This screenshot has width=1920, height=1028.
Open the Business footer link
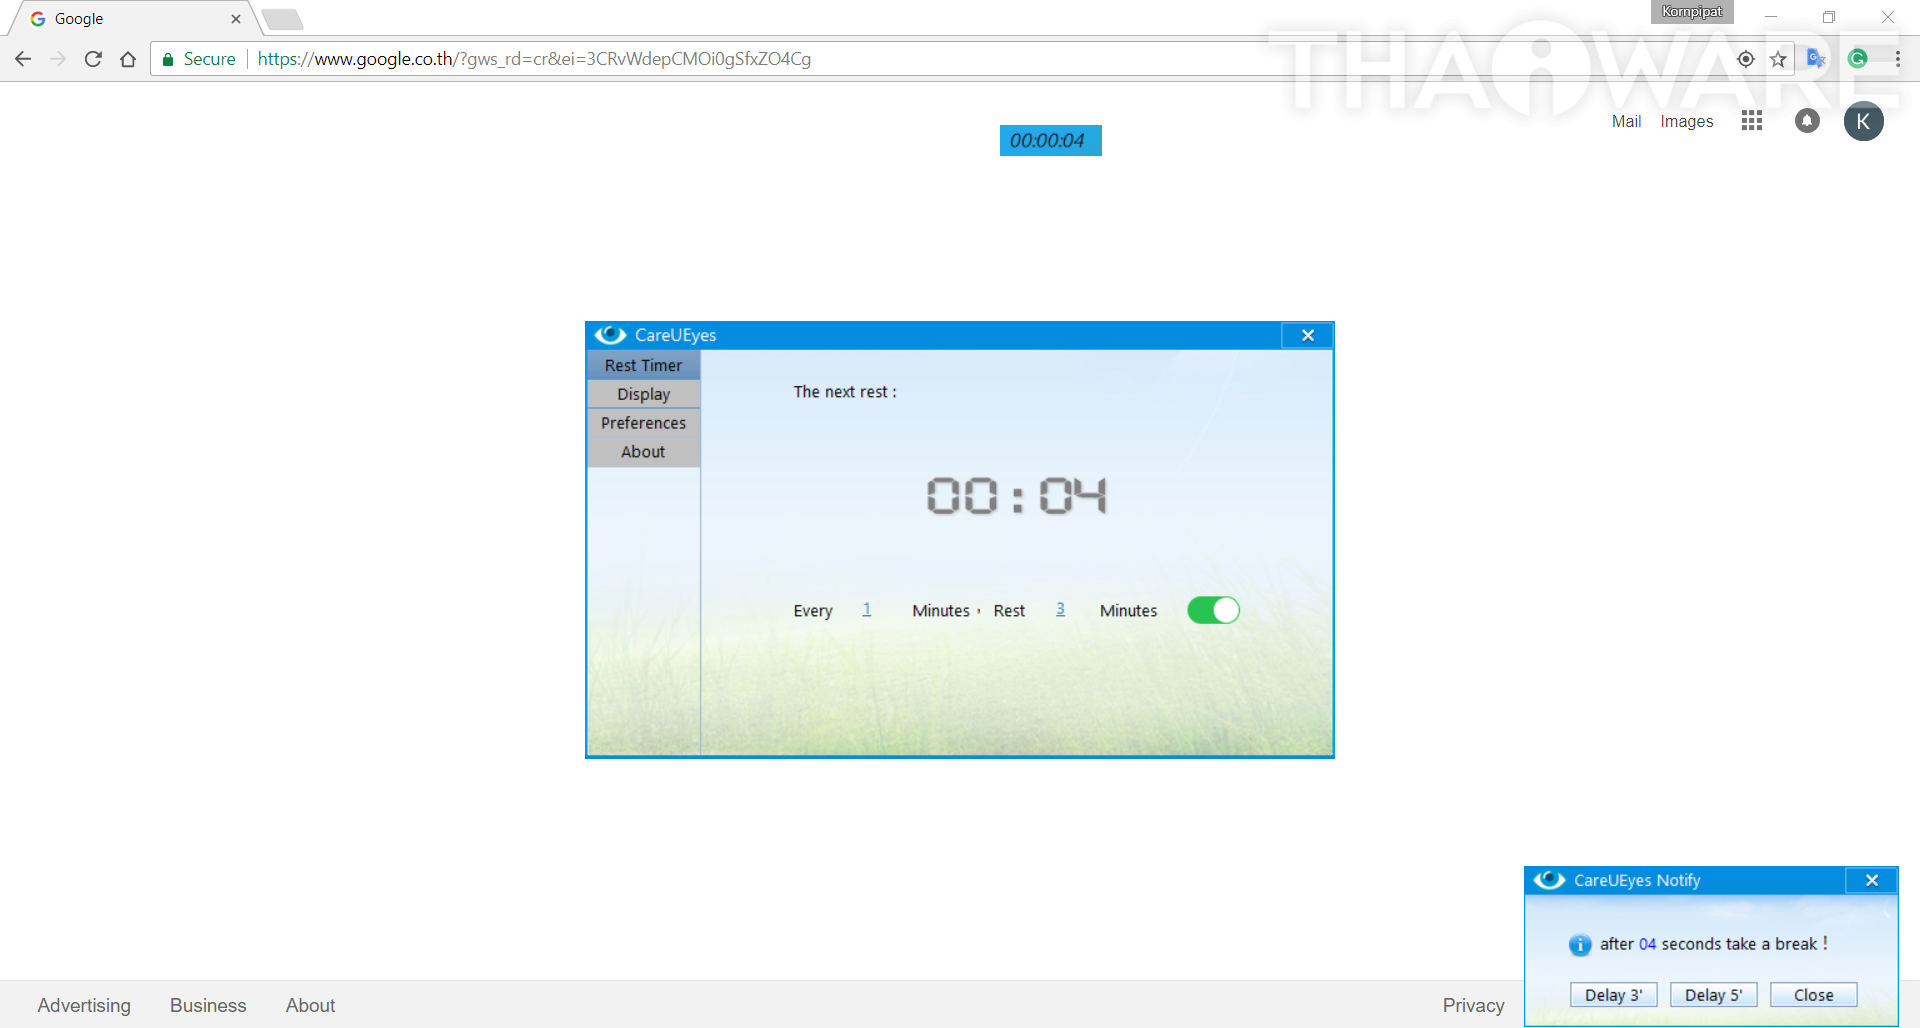coord(208,1005)
